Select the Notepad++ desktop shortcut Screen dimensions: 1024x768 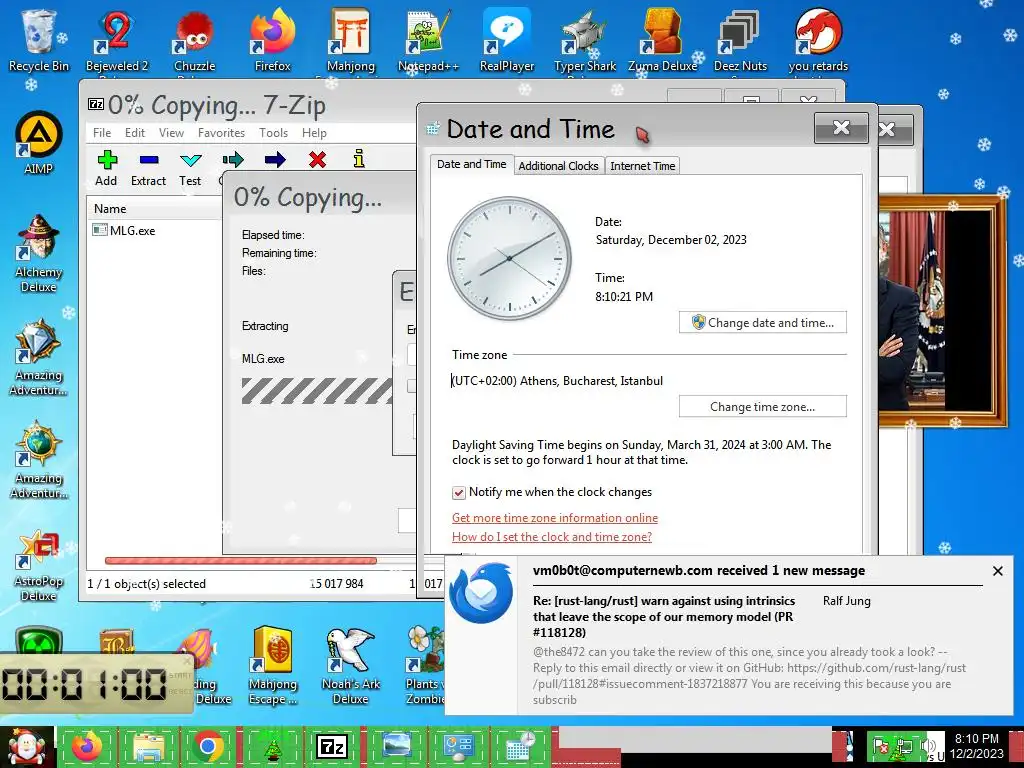pos(428,40)
